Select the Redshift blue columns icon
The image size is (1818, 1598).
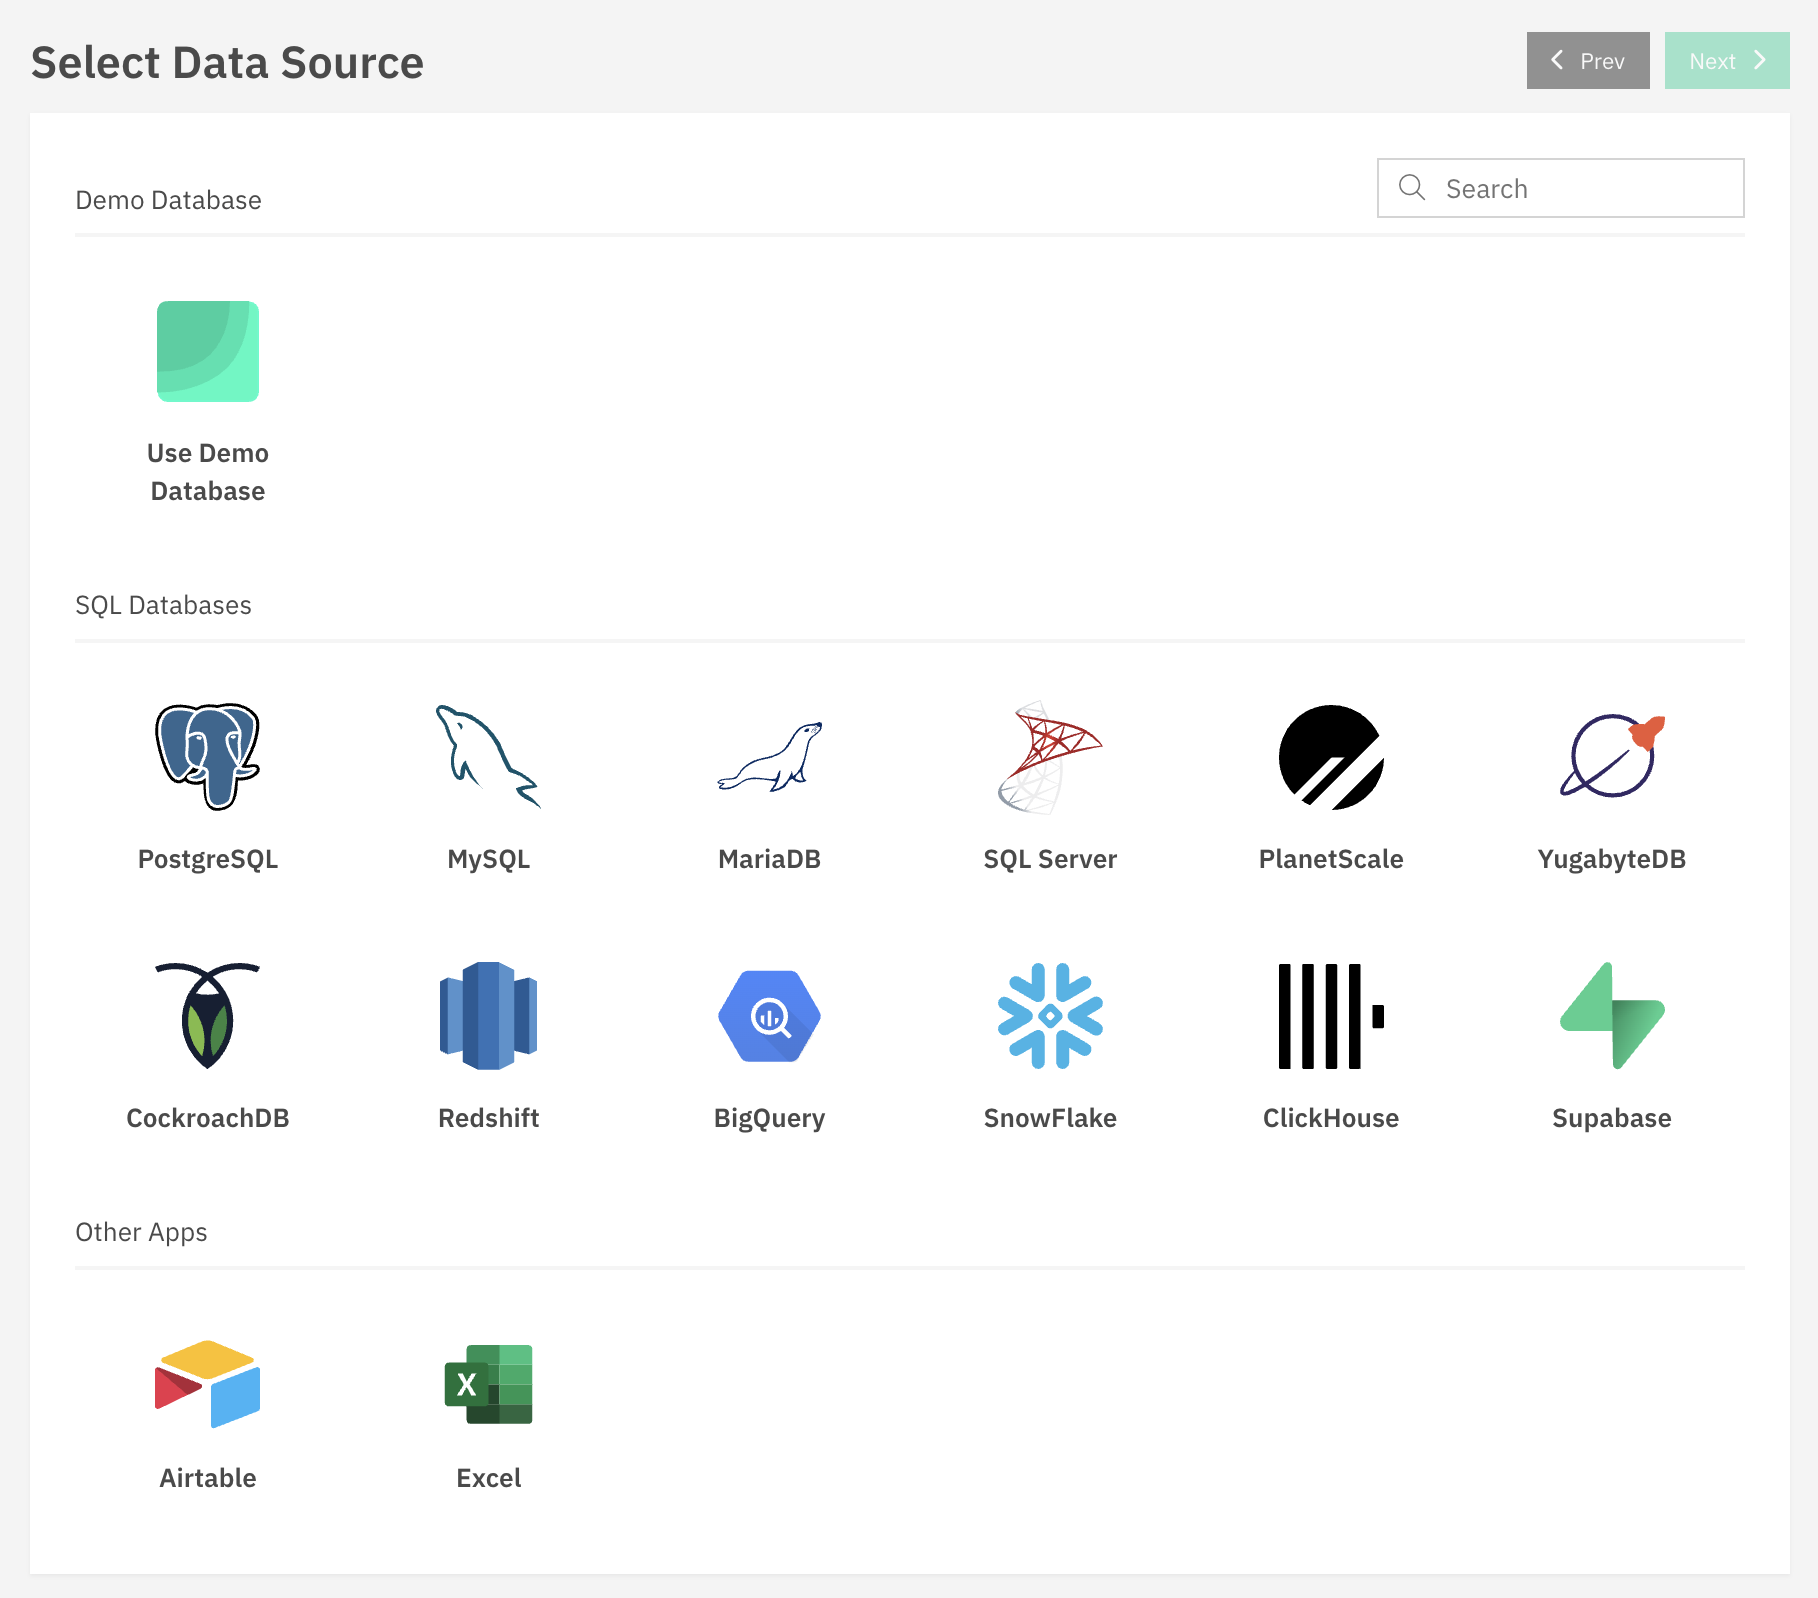point(488,1016)
